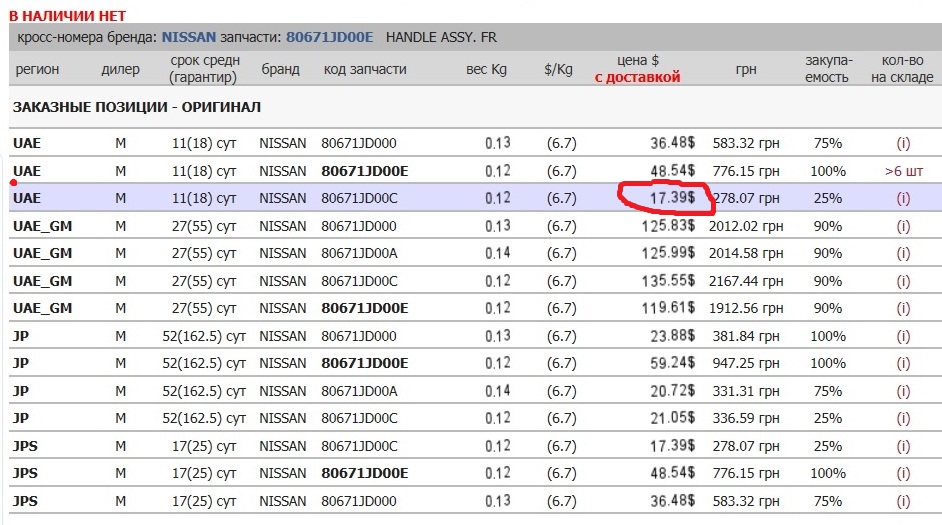Screen dimensions: 942x525
Task: Click the '>6 шт' stock quantity
Action: [x=903, y=171]
